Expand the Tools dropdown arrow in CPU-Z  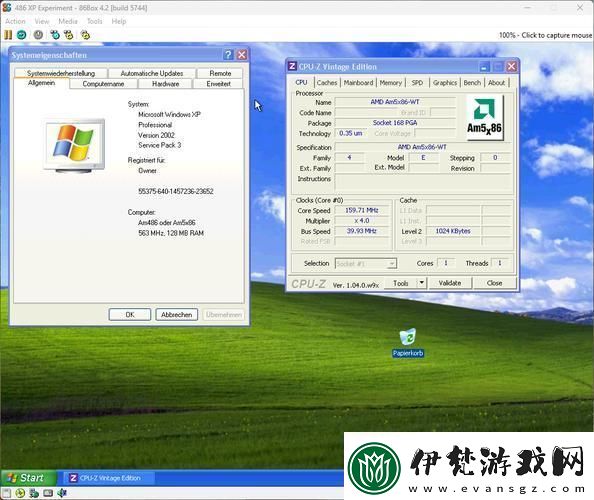click(x=422, y=283)
